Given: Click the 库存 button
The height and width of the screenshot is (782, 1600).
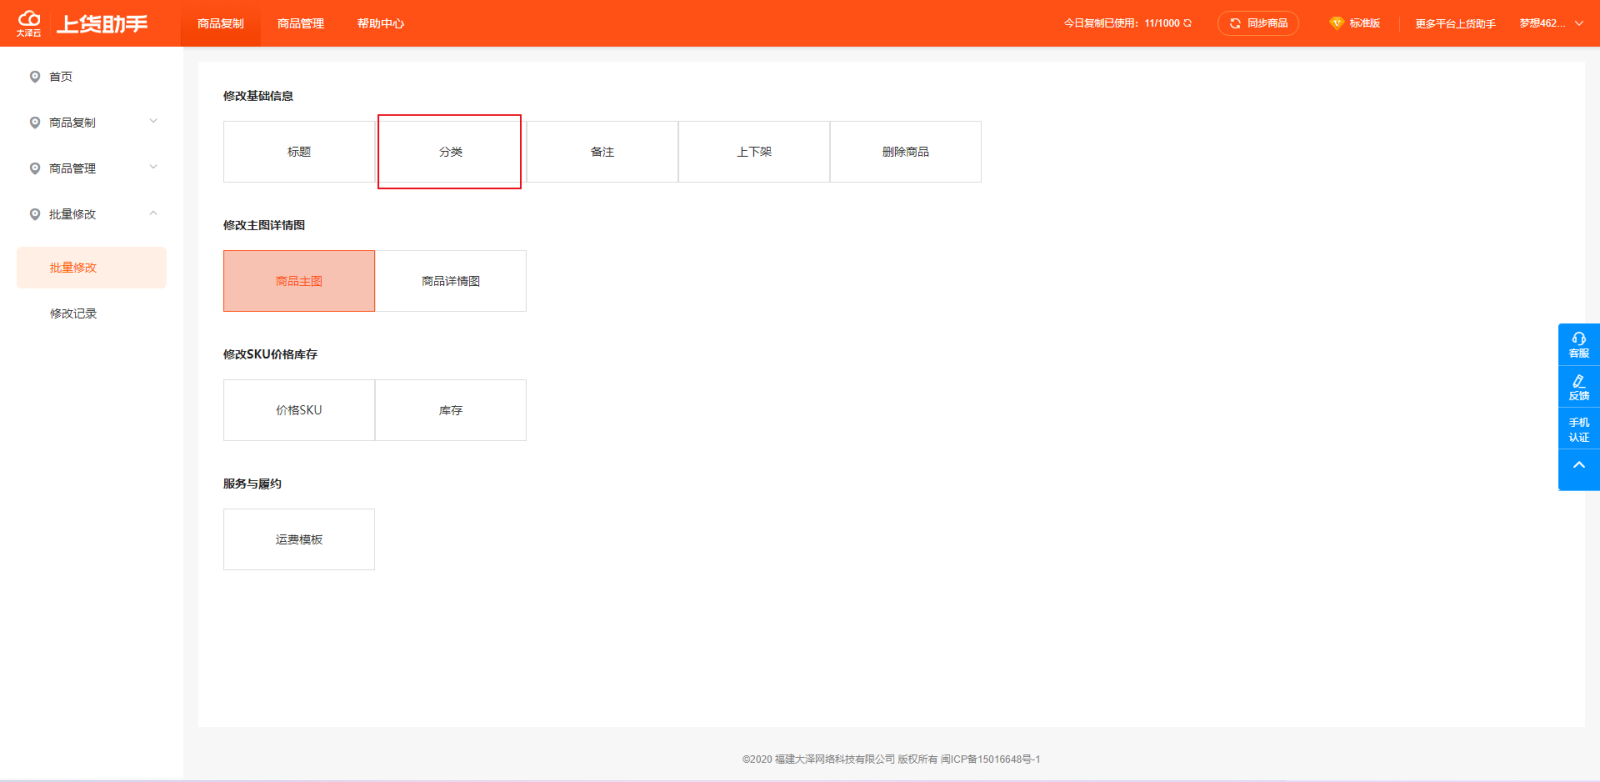Looking at the screenshot, I should point(451,410).
